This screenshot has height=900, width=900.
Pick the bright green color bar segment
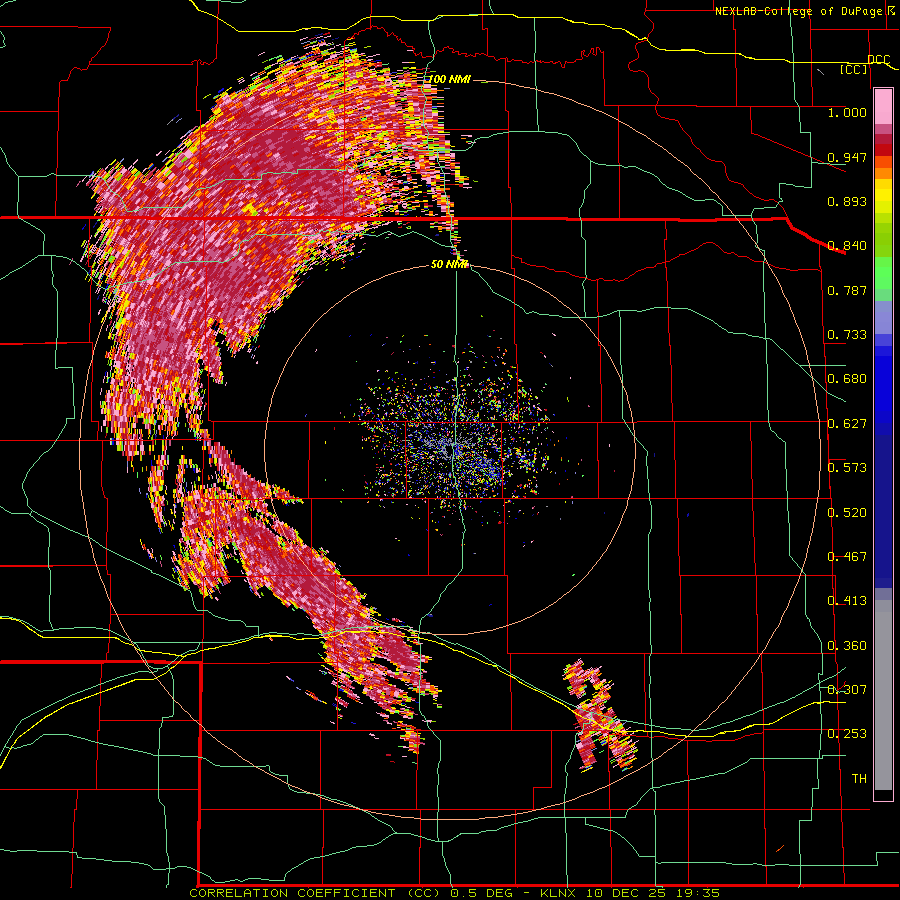tap(883, 273)
